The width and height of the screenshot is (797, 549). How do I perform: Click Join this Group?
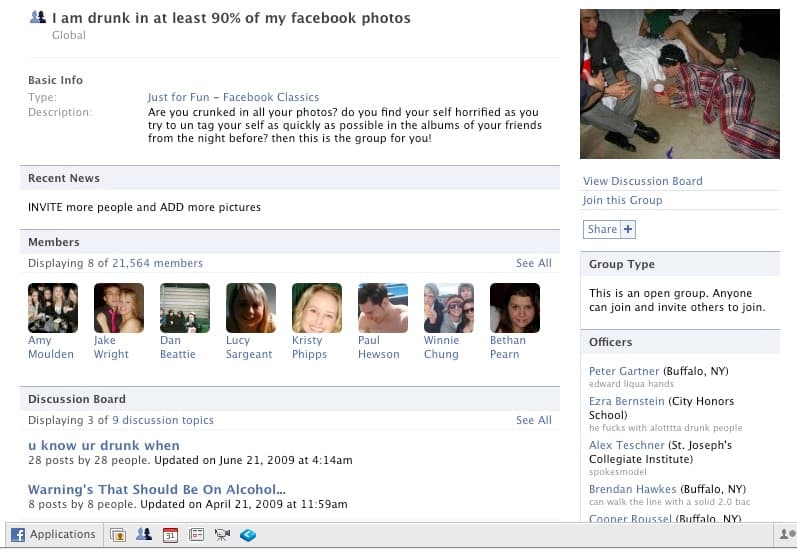point(622,200)
